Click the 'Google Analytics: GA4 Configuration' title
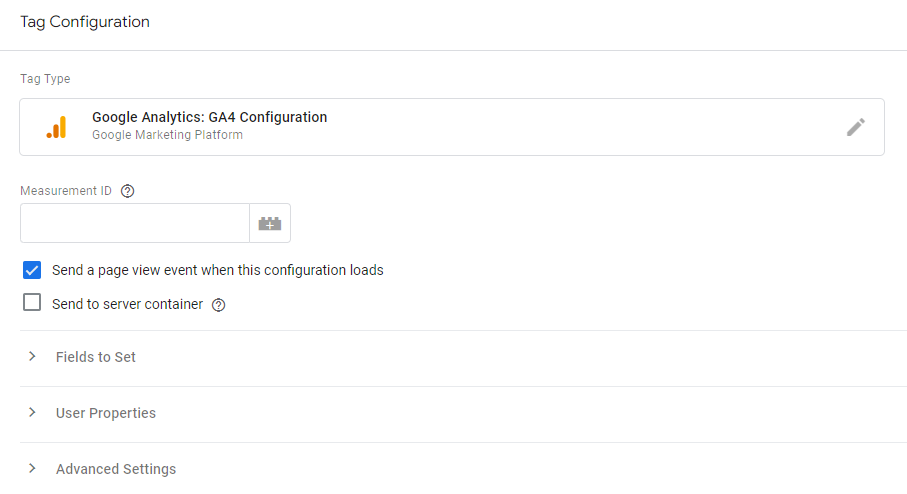Image resolution: width=907 pixels, height=494 pixels. [x=209, y=117]
